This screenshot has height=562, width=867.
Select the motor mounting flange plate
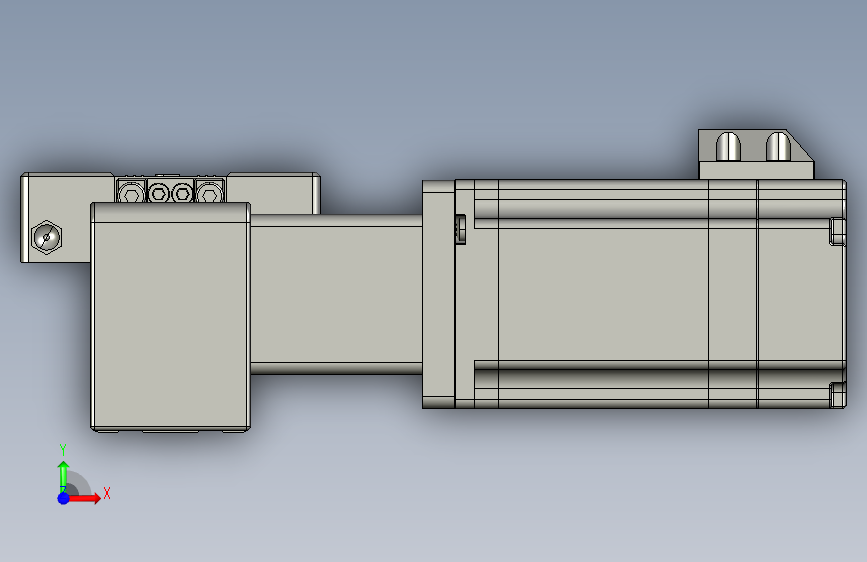438,294
